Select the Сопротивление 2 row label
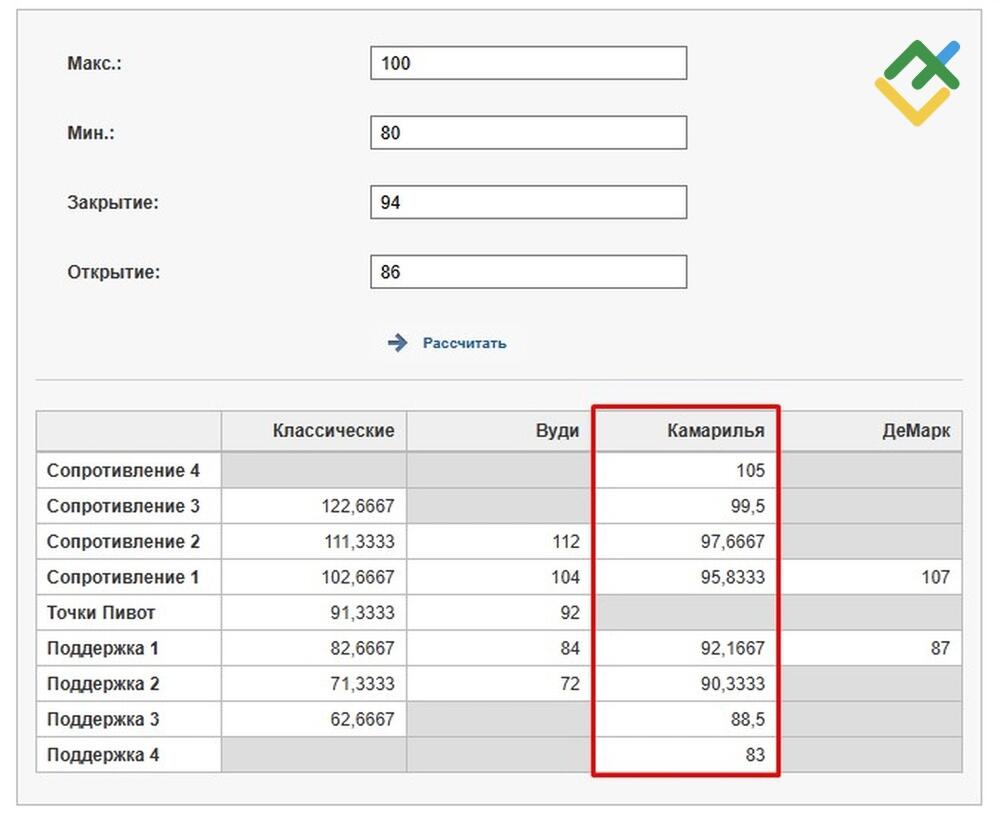Screen dimensions: 1000x813 pyautogui.click(x=123, y=542)
